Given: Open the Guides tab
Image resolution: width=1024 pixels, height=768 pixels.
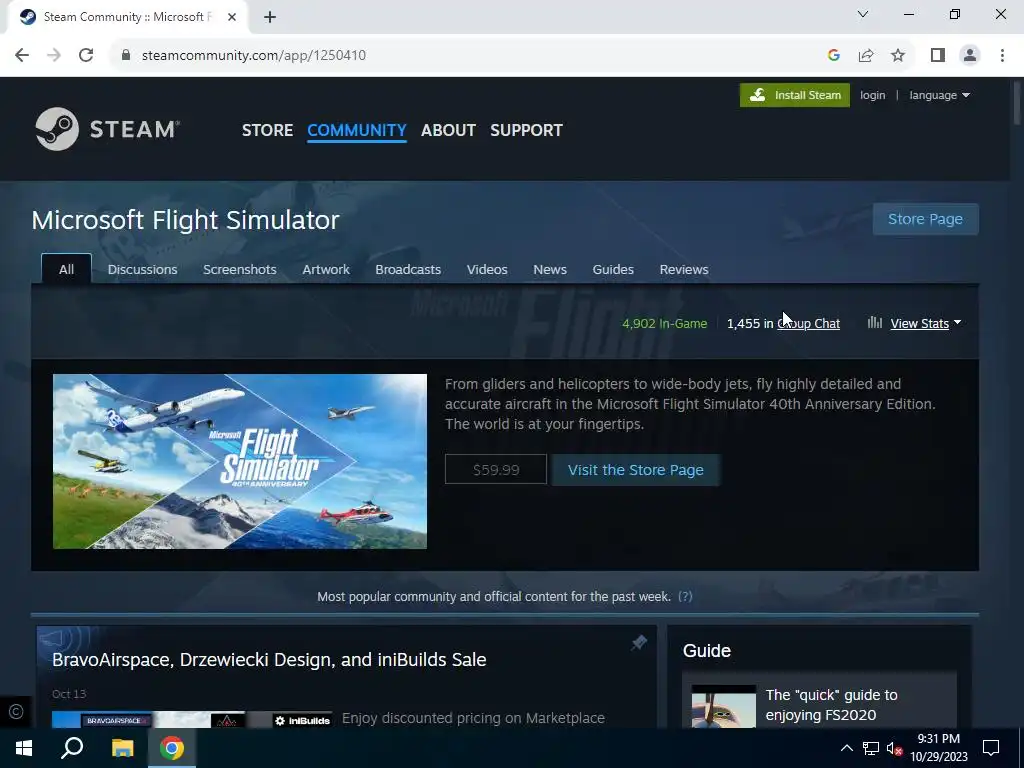Looking at the screenshot, I should 613,269.
